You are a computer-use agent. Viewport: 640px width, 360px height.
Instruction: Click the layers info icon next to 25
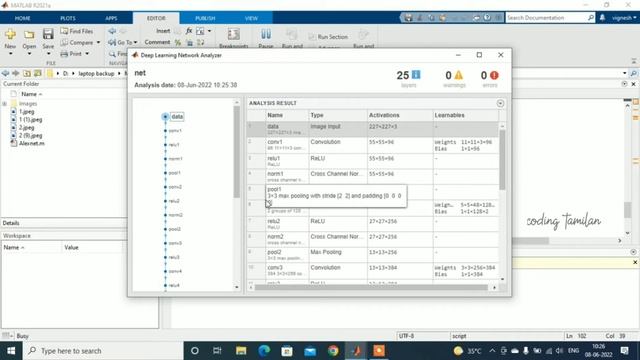[416, 75]
